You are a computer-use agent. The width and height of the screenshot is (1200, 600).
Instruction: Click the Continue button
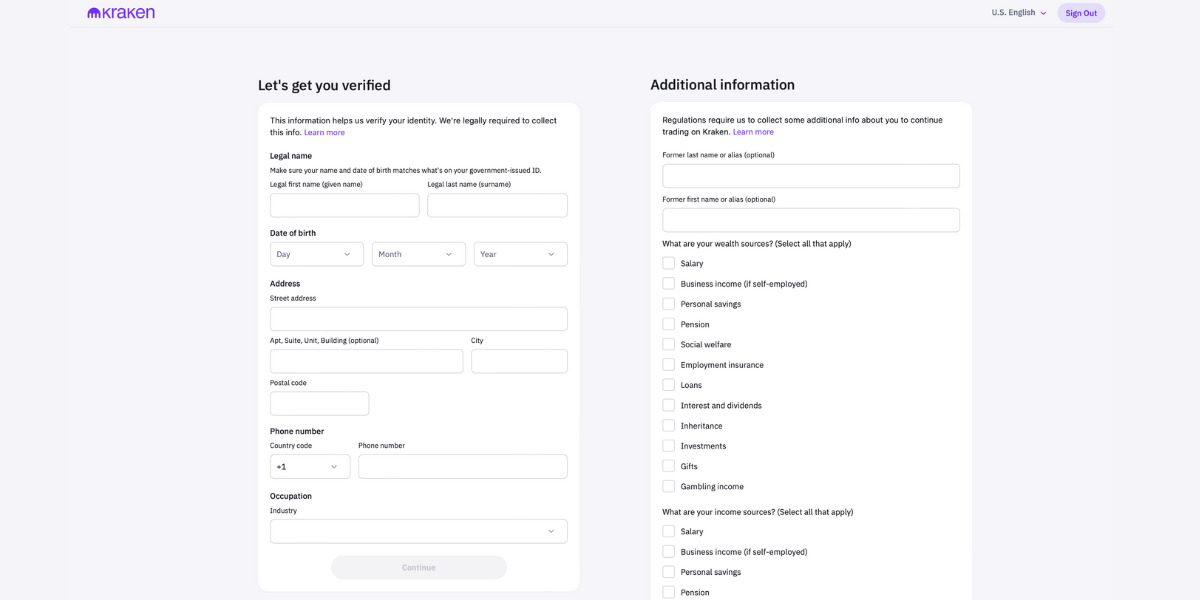click(418, 566)
